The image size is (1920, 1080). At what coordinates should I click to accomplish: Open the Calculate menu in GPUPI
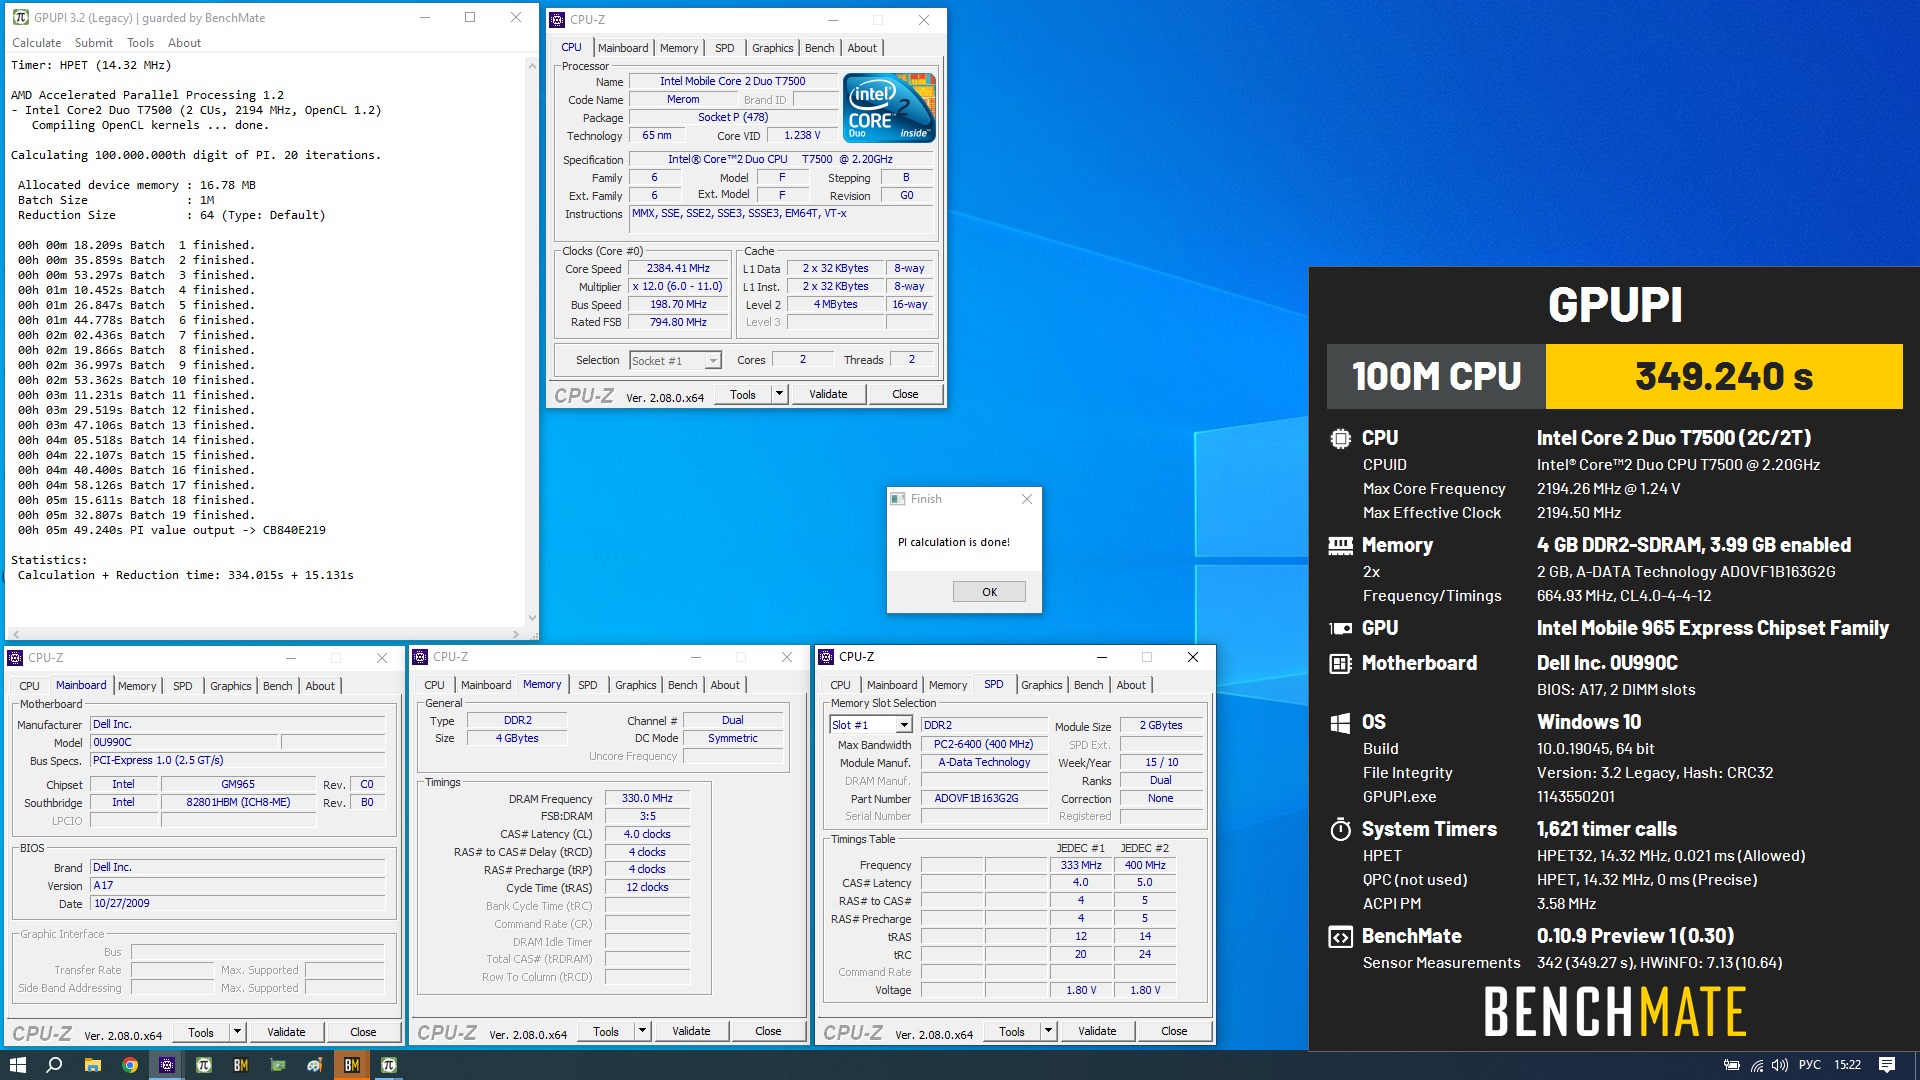tap(36, 43)
